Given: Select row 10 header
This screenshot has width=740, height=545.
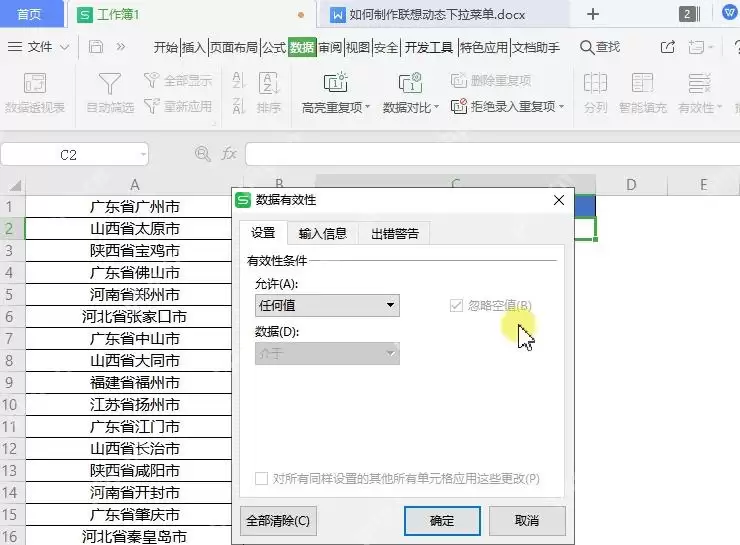Looking at the screenshot, I should coord(12,405).
